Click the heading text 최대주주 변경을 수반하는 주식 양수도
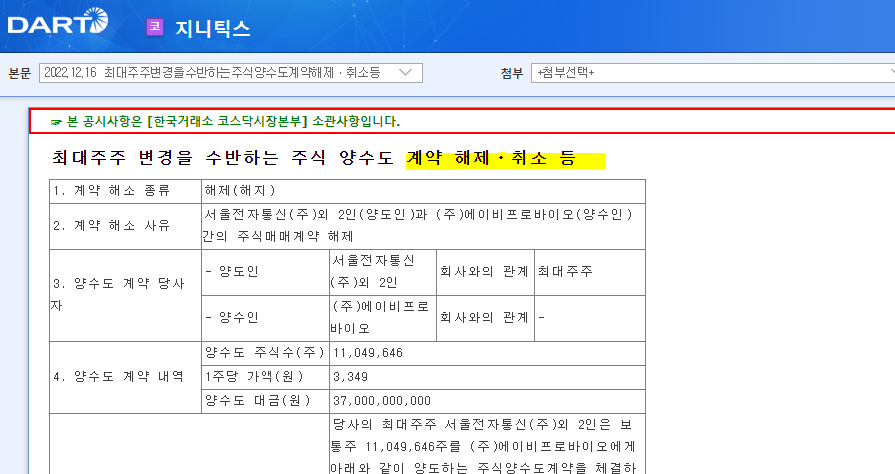895x474 pixels. (x=223, y=158)
